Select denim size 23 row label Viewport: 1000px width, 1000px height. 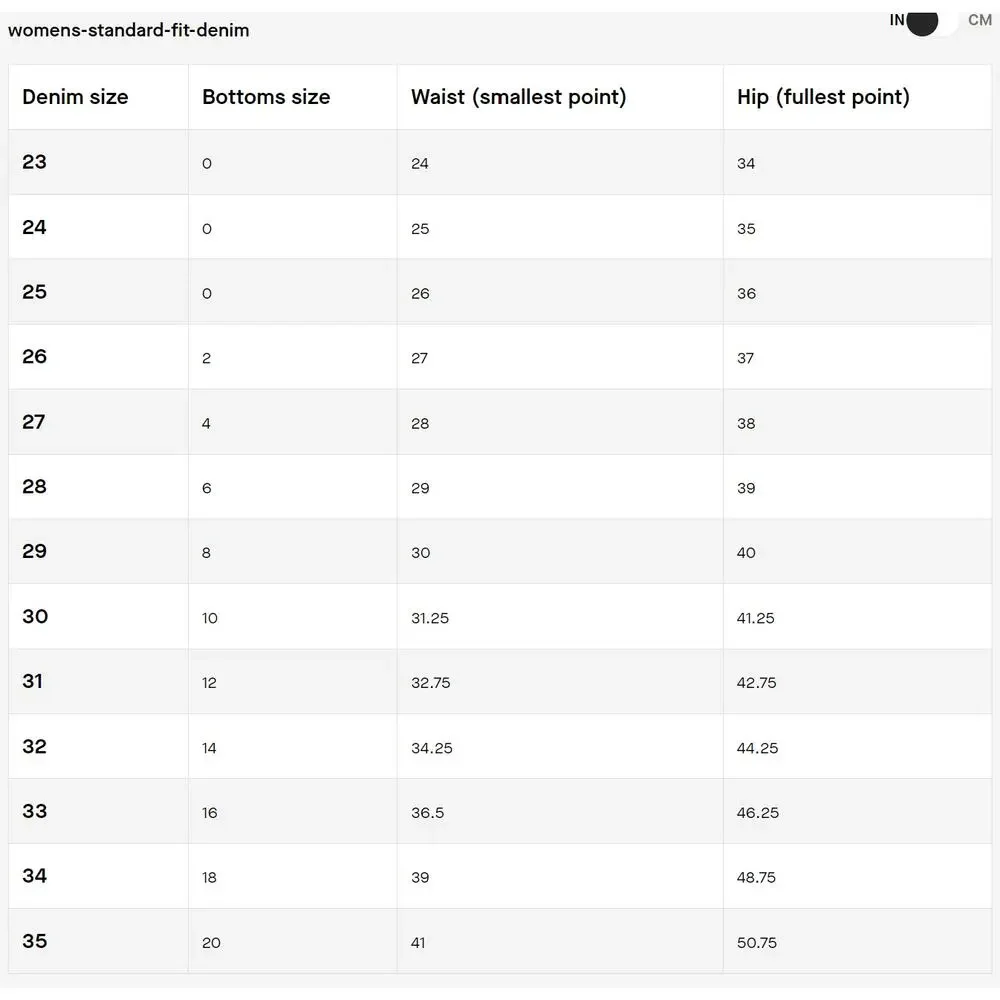pos(35,162)
